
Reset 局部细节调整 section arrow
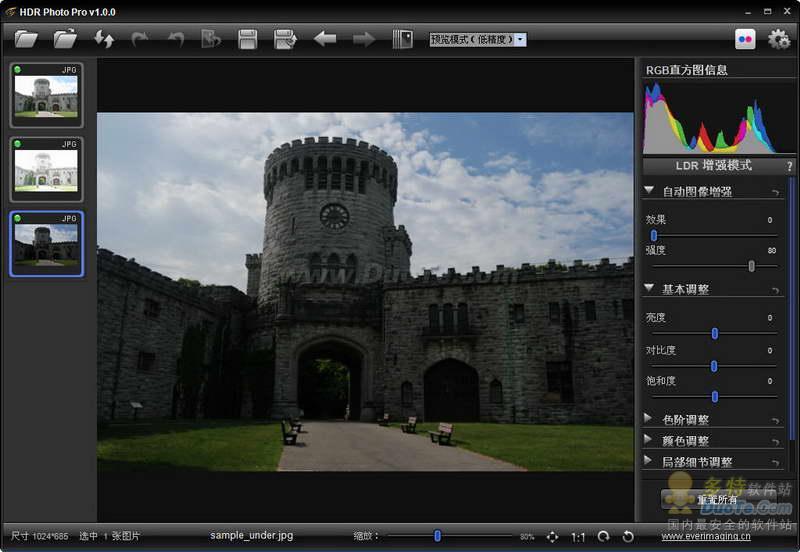tap(776, 463)
